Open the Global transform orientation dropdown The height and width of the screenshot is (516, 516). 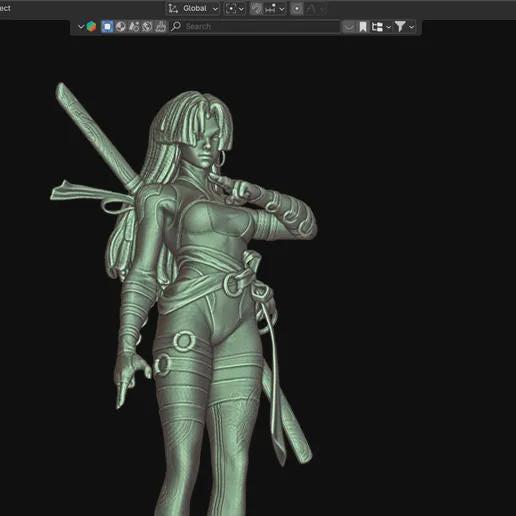193,9
